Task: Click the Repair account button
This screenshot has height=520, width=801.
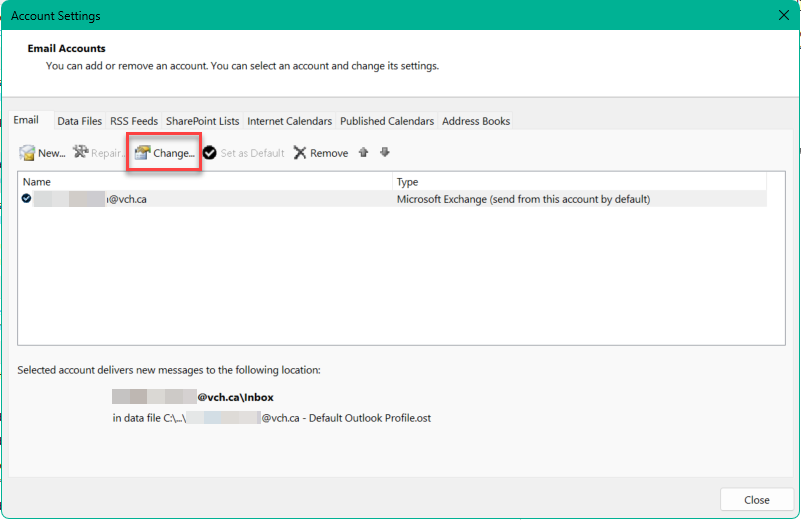Action: [99, 153]
